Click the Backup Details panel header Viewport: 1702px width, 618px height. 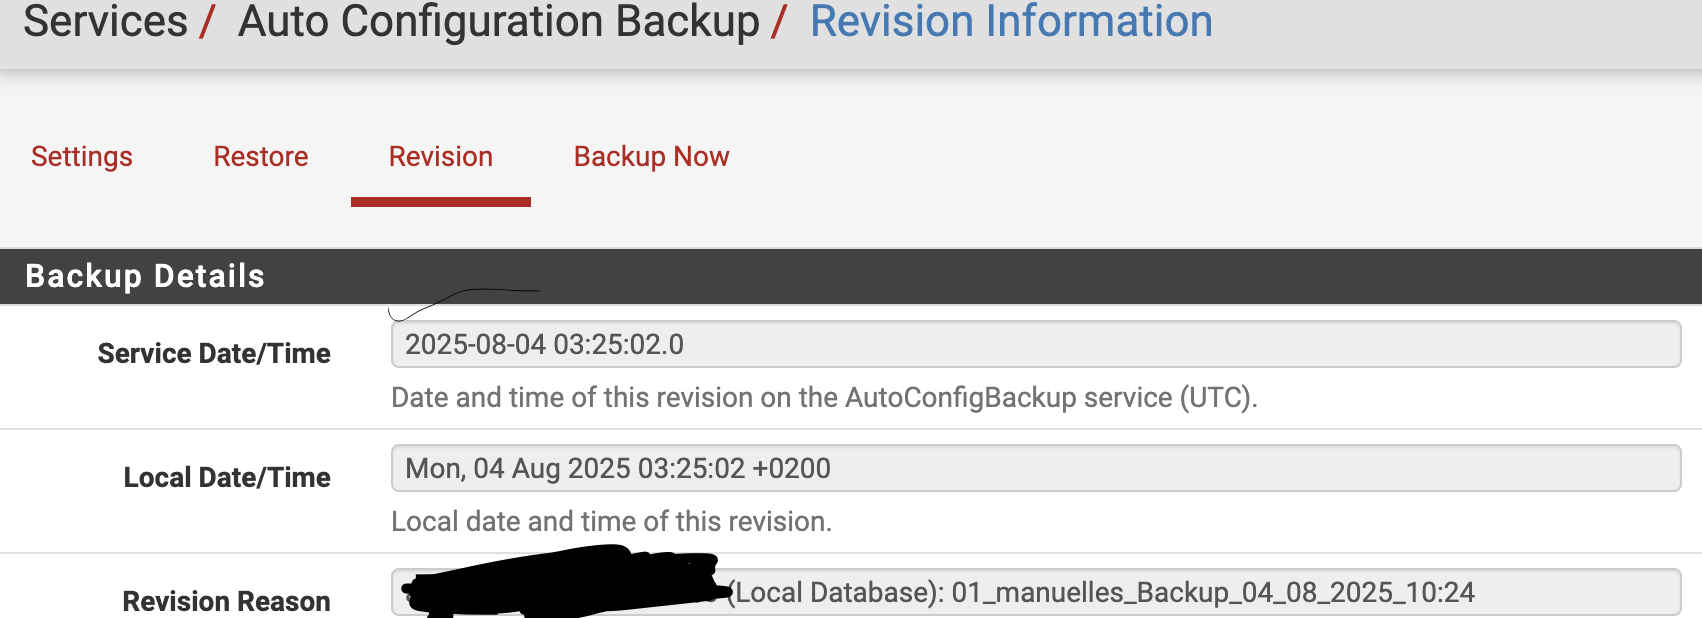[x=851, y=276]
